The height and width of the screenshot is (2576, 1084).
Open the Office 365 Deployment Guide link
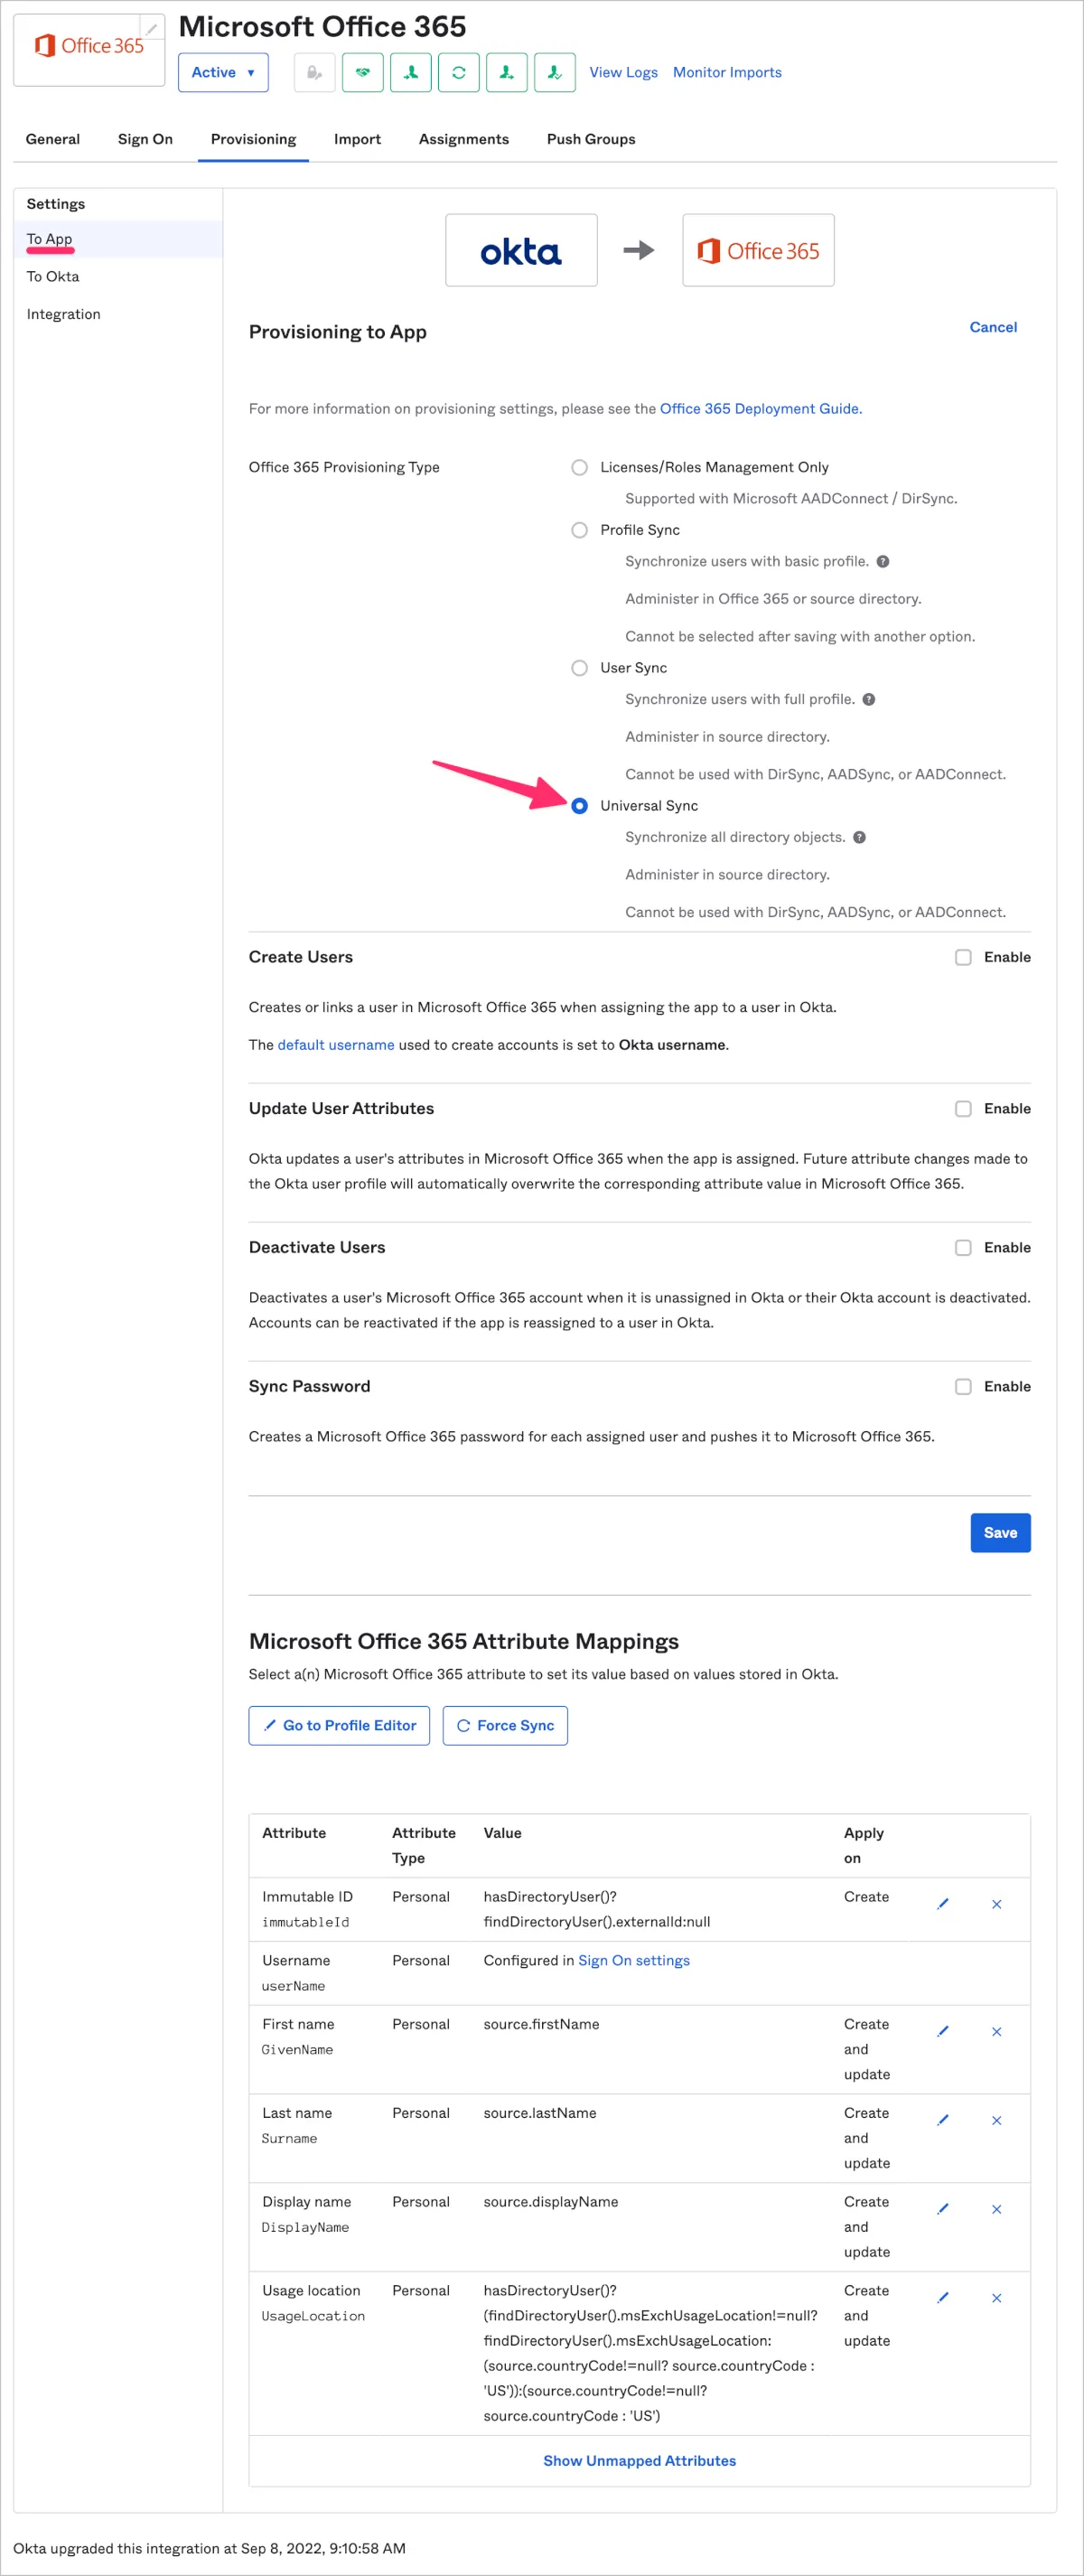759,409
